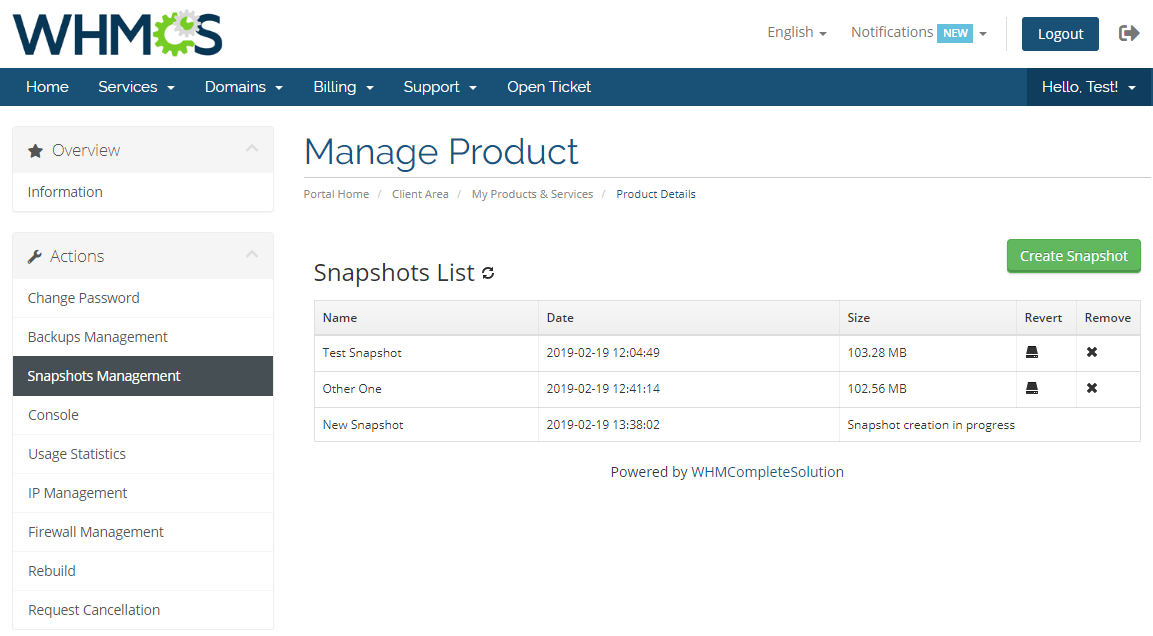This screenshot has width=1153, height=636.
Task: Click the sign-out arrow icon next to Logout
Action: 1129,33
